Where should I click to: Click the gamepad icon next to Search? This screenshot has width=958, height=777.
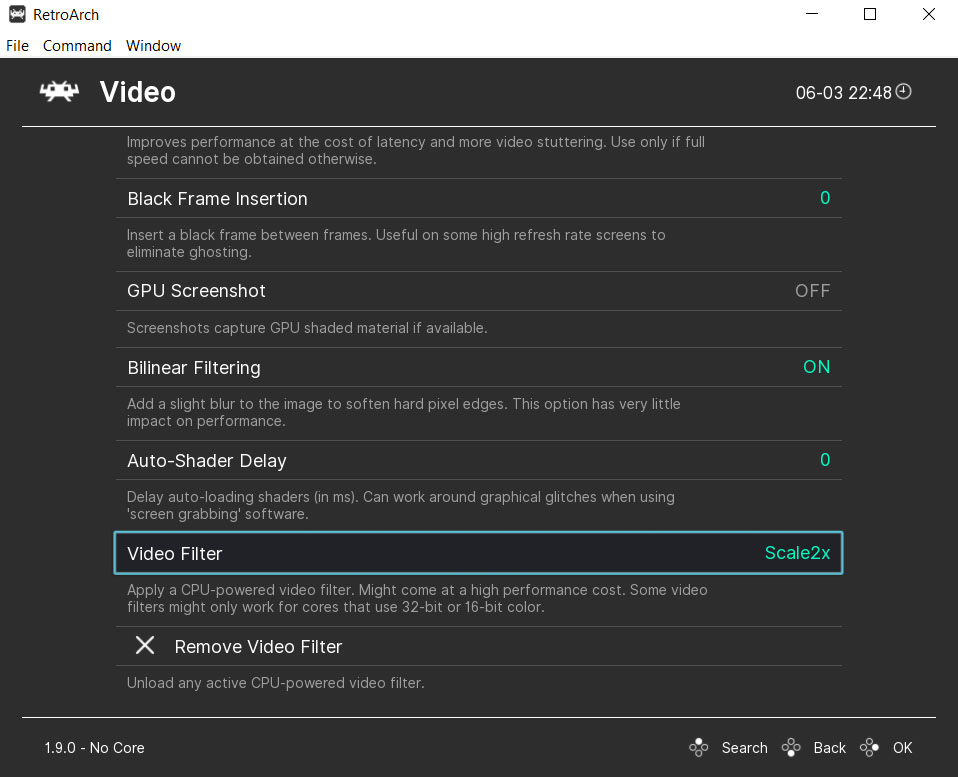(698, 747)
